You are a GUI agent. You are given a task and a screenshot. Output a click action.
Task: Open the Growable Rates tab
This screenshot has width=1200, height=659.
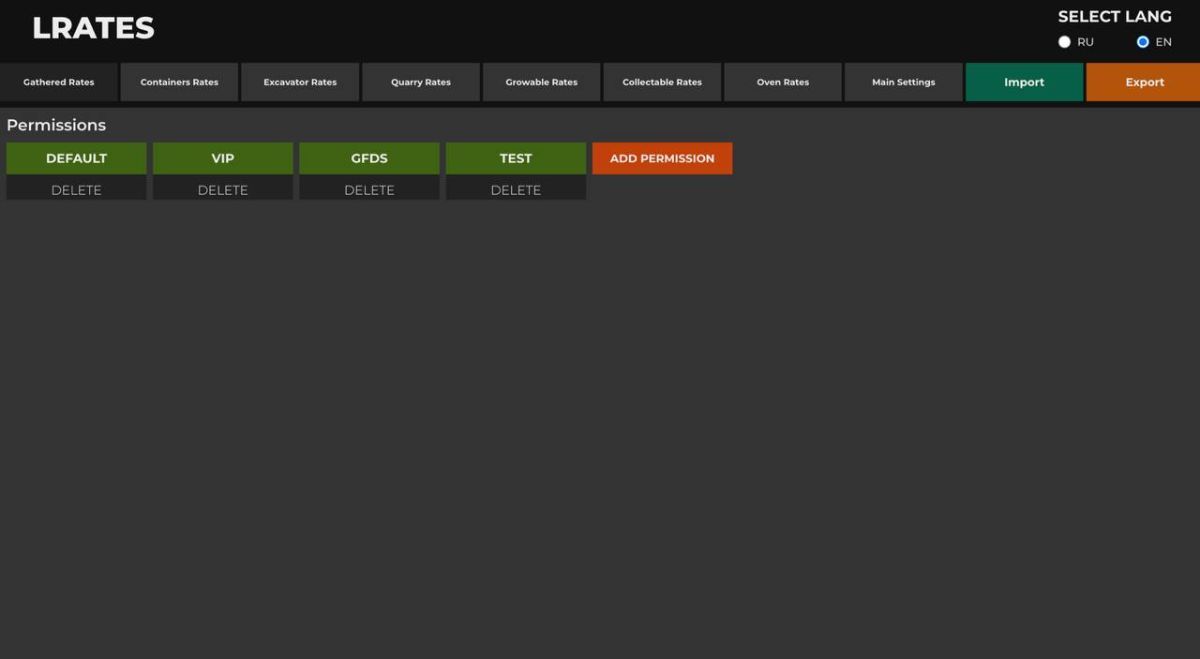tap(541, 82)
